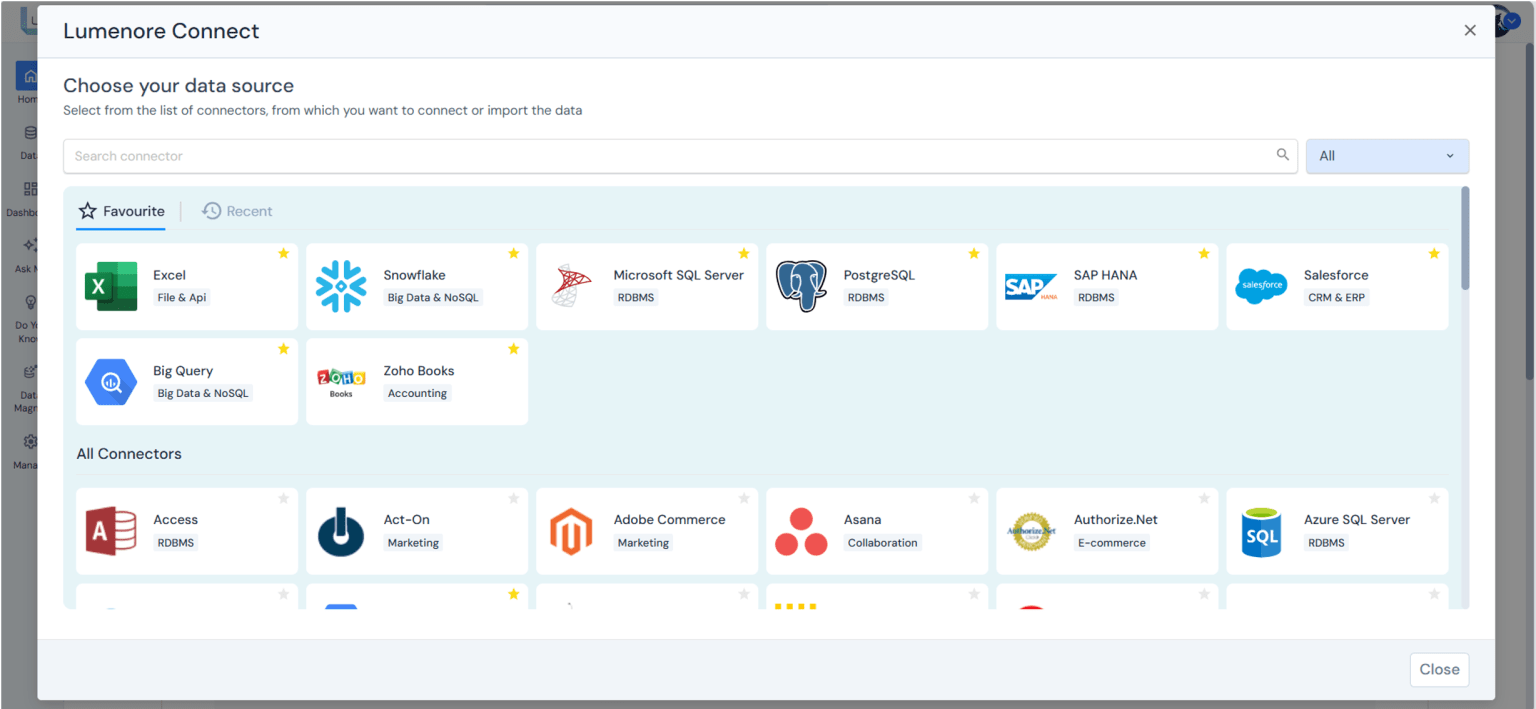Open Home from the left sidebar
Screen dimensions: 1536x709
tap(29, 78)
